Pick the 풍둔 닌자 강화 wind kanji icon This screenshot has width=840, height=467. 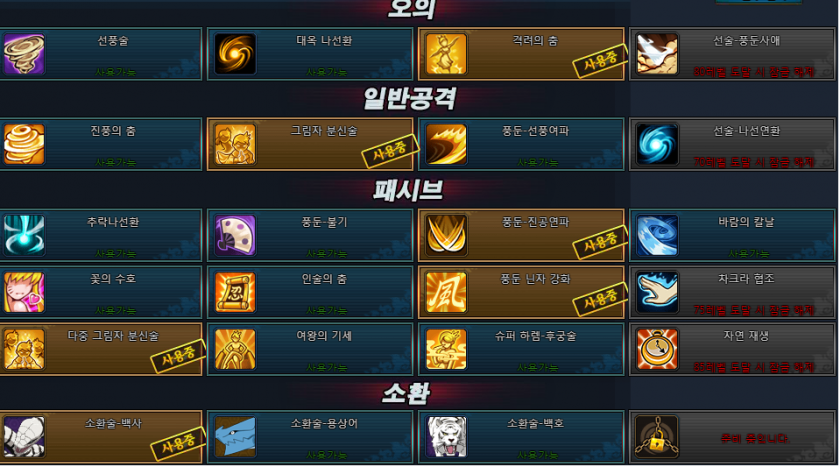446,292
